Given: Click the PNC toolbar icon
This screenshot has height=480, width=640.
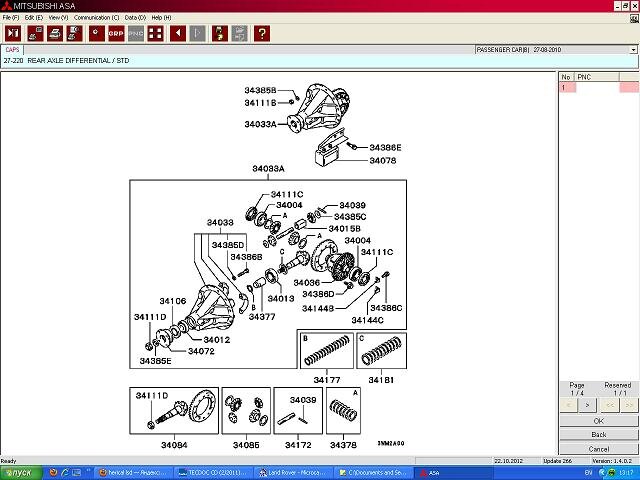Looking at the screenshot, I should click(x=135, y=33).
